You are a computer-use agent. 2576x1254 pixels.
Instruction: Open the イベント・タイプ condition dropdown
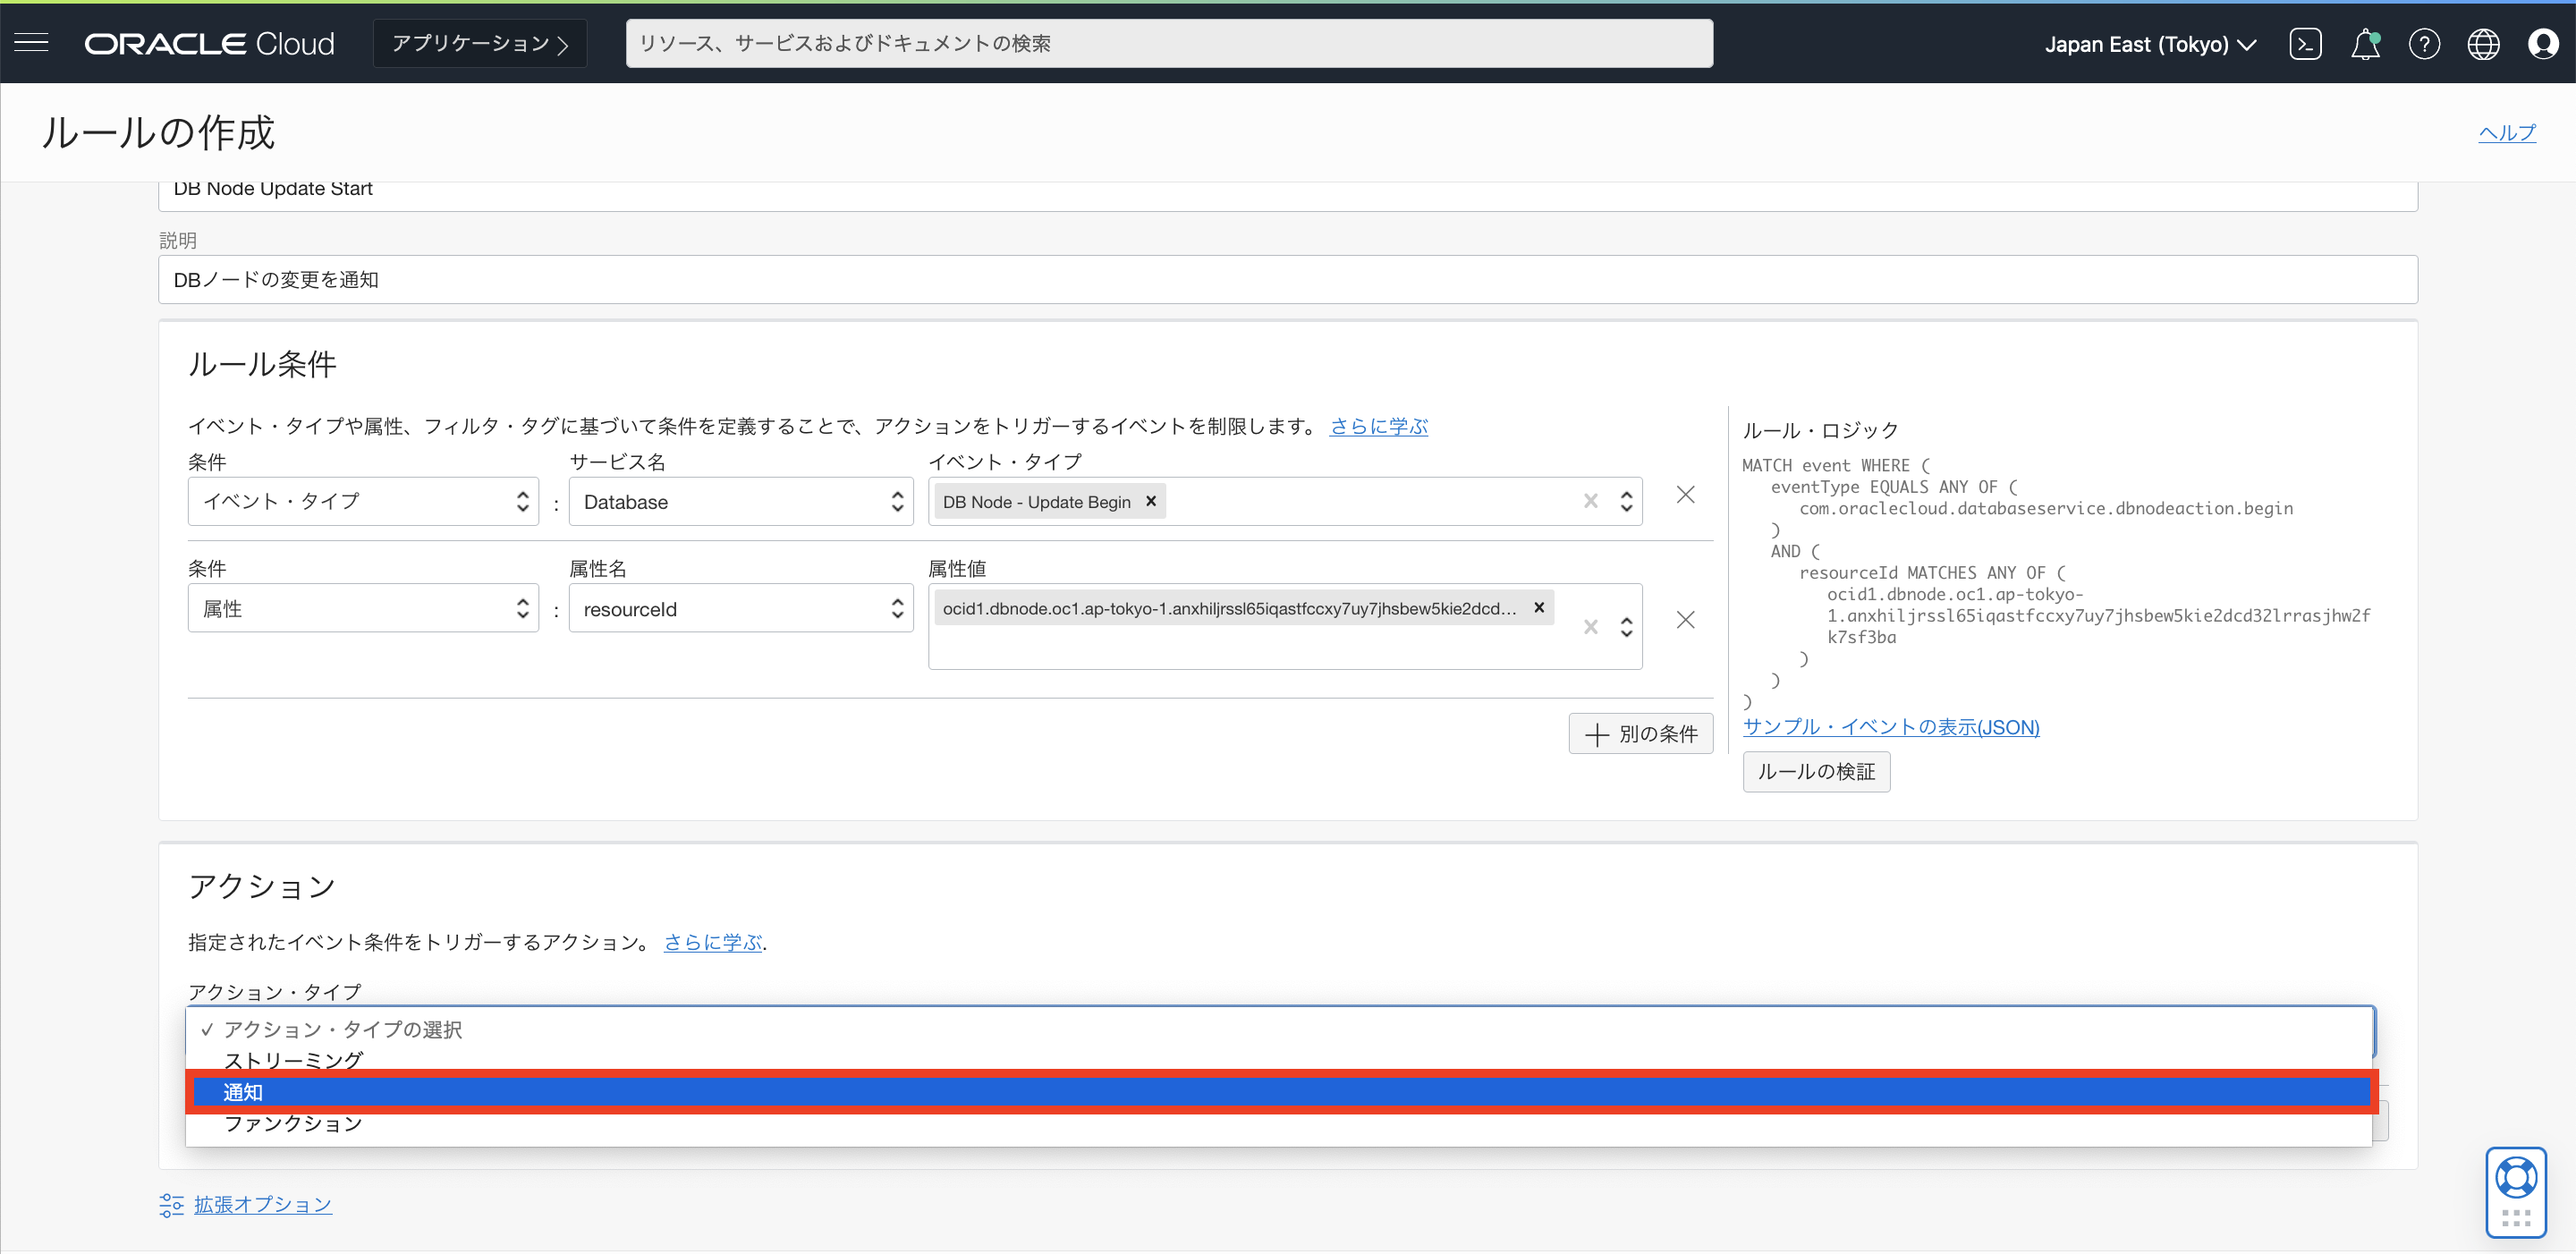tap(363, 501)
